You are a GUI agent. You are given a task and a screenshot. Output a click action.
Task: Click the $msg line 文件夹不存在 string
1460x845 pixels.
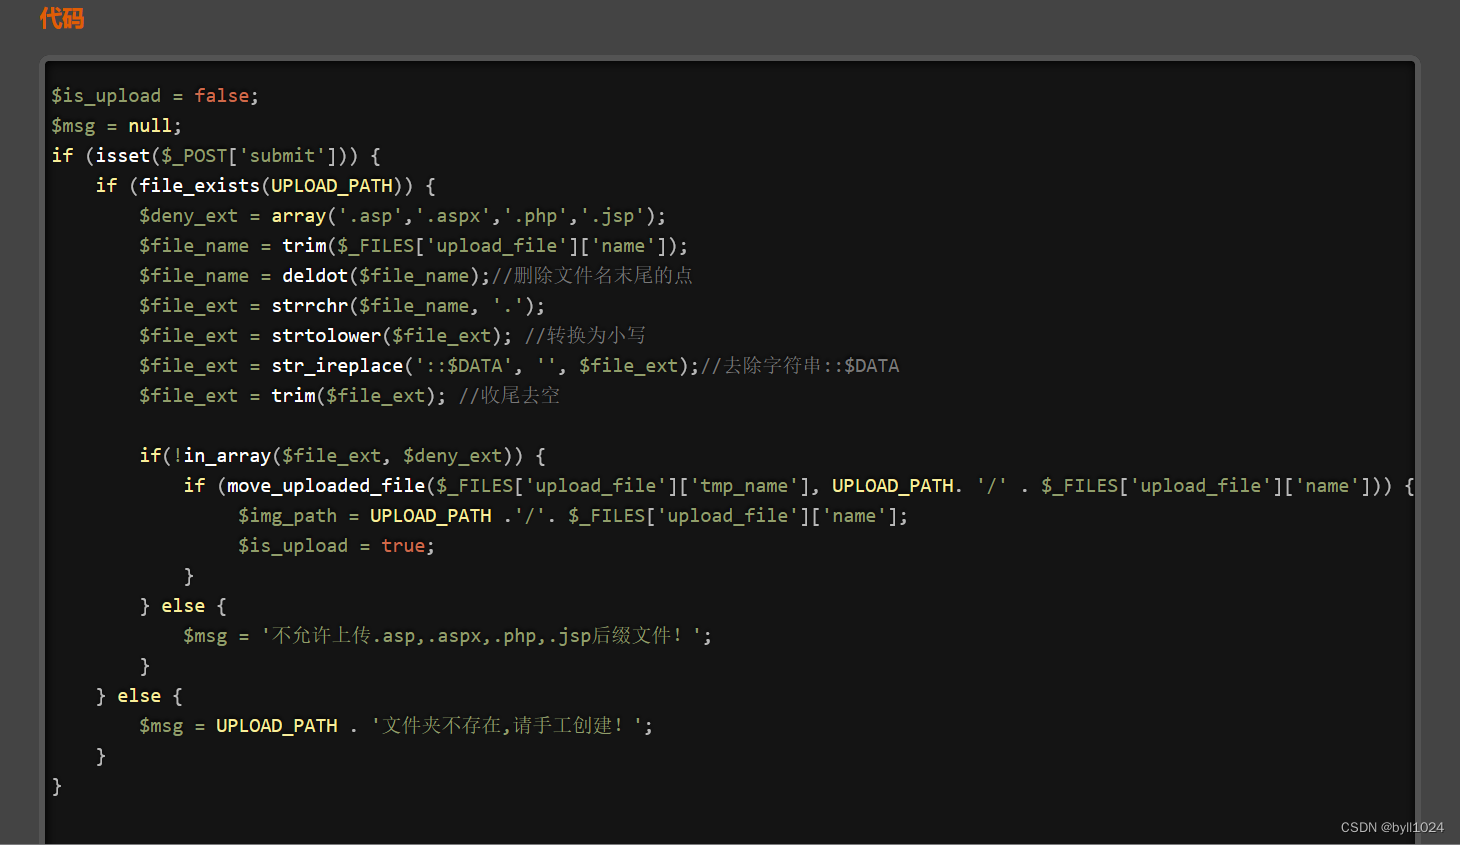coord(396,726)
